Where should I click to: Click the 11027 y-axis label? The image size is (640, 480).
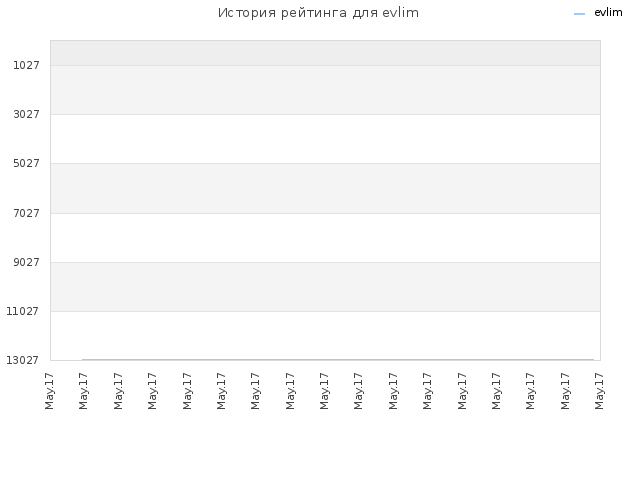[22, 311]
